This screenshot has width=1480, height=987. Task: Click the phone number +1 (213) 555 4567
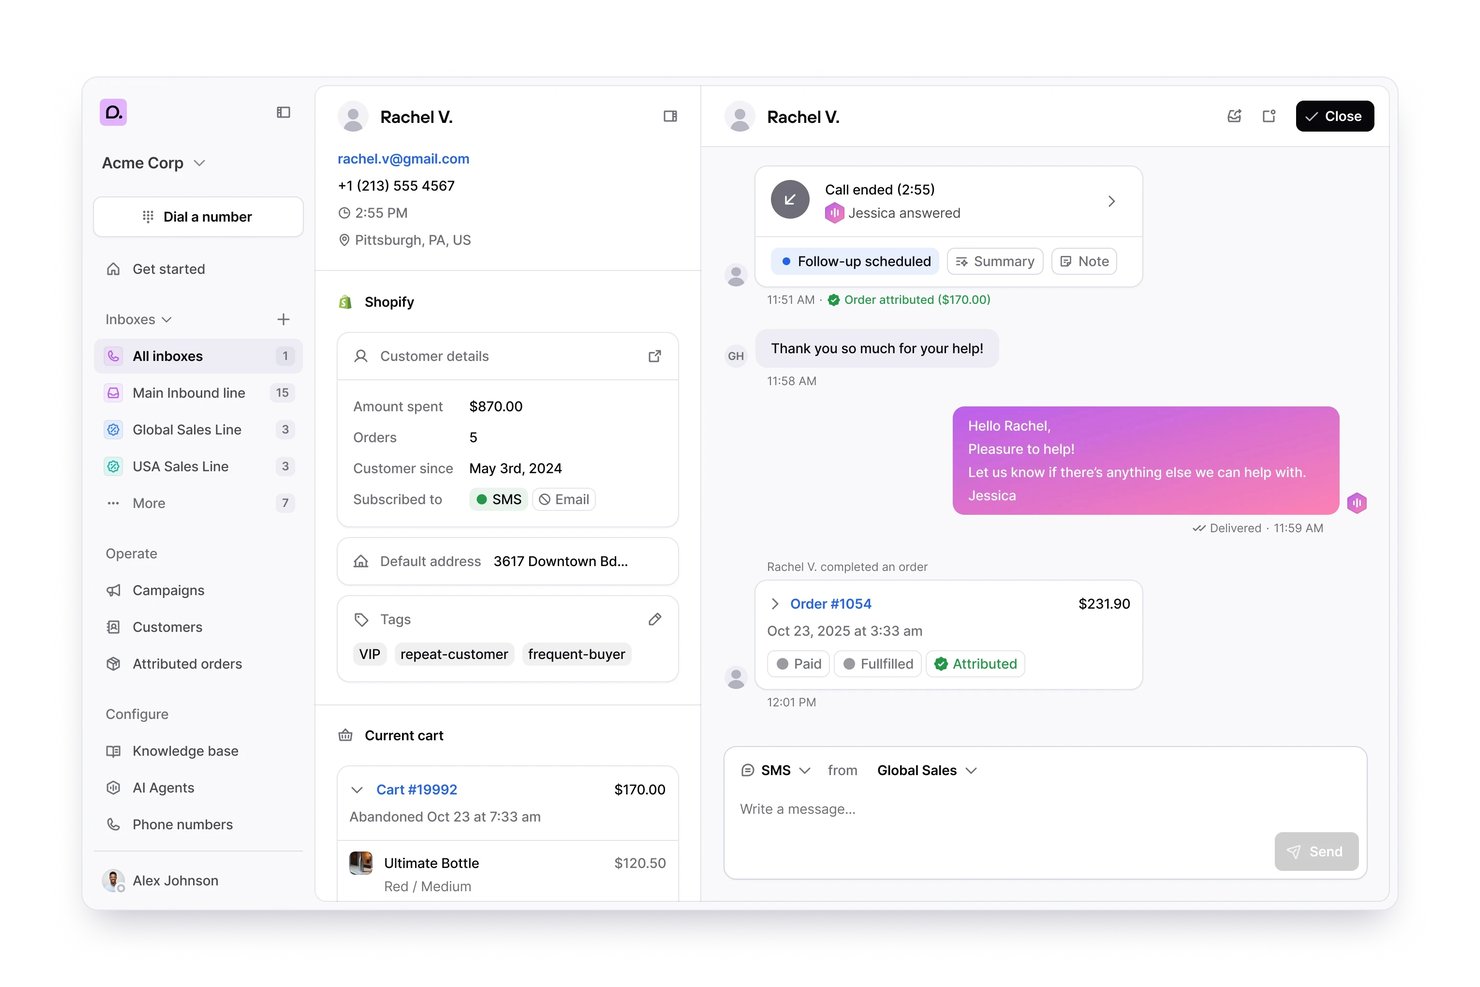pyautogui.click(x=396, y=186)
